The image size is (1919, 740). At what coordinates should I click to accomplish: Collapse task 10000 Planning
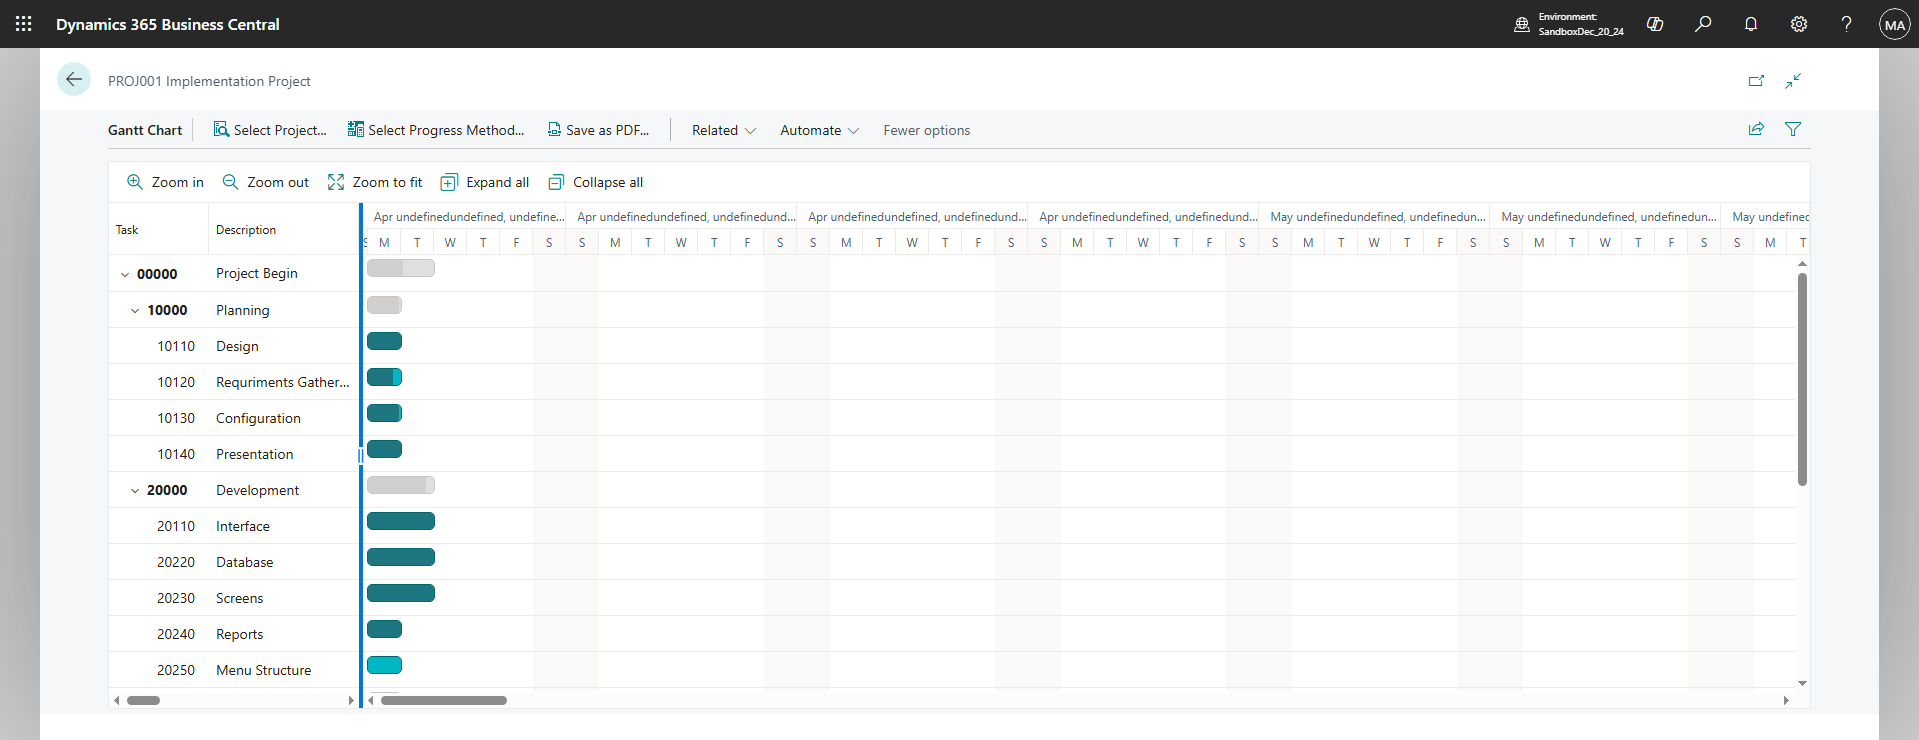(135, 311)
